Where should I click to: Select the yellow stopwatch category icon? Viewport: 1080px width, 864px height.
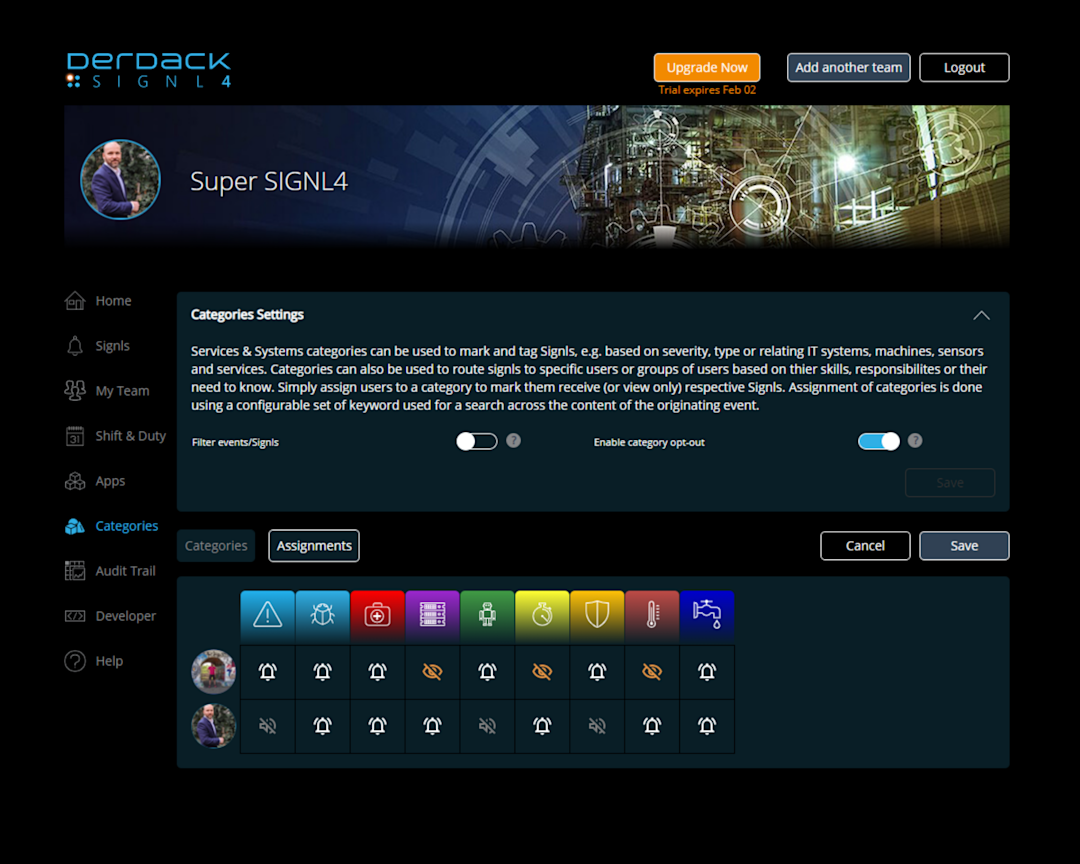pyautogui.click(x=542, y=613)
